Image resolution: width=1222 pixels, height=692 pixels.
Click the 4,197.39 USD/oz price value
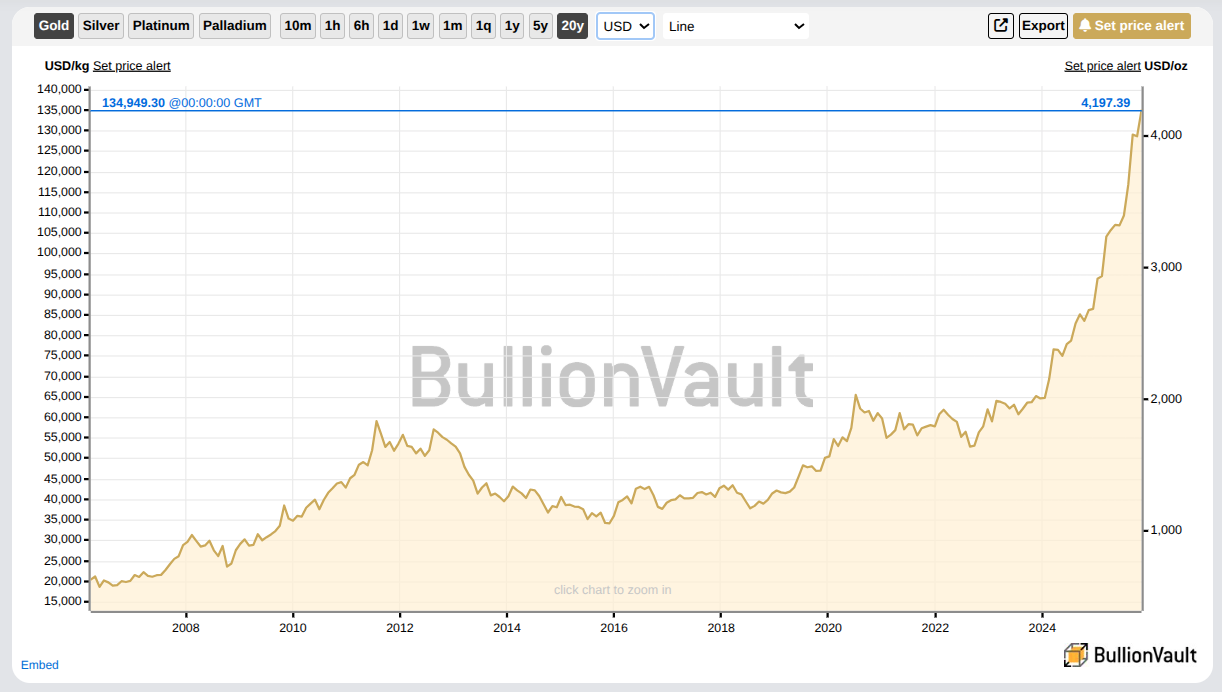coord(1105,103)
